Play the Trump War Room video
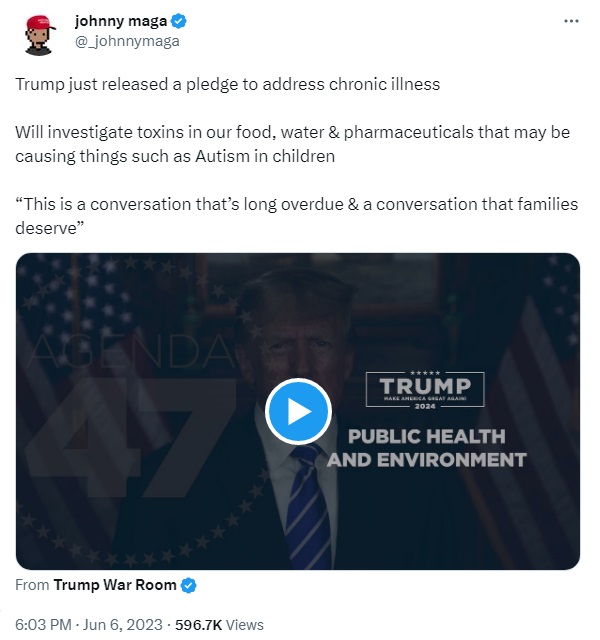This screenshot has width=600, height=640. [x=298, y=411]
